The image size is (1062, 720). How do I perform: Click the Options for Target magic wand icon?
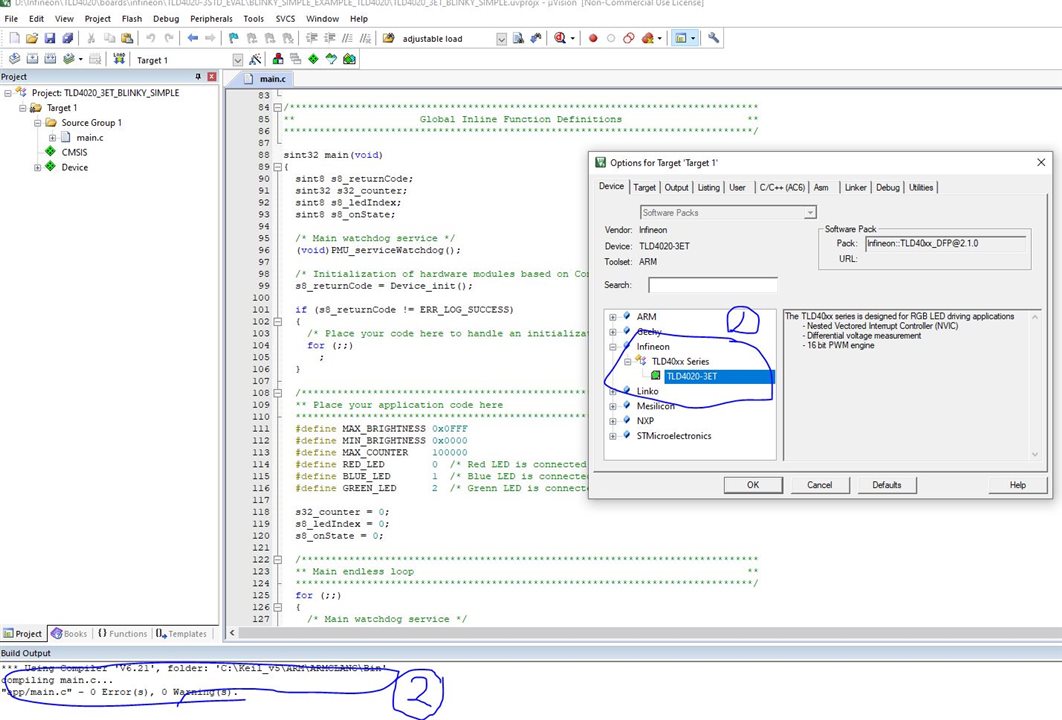click(x=255, y=60)
